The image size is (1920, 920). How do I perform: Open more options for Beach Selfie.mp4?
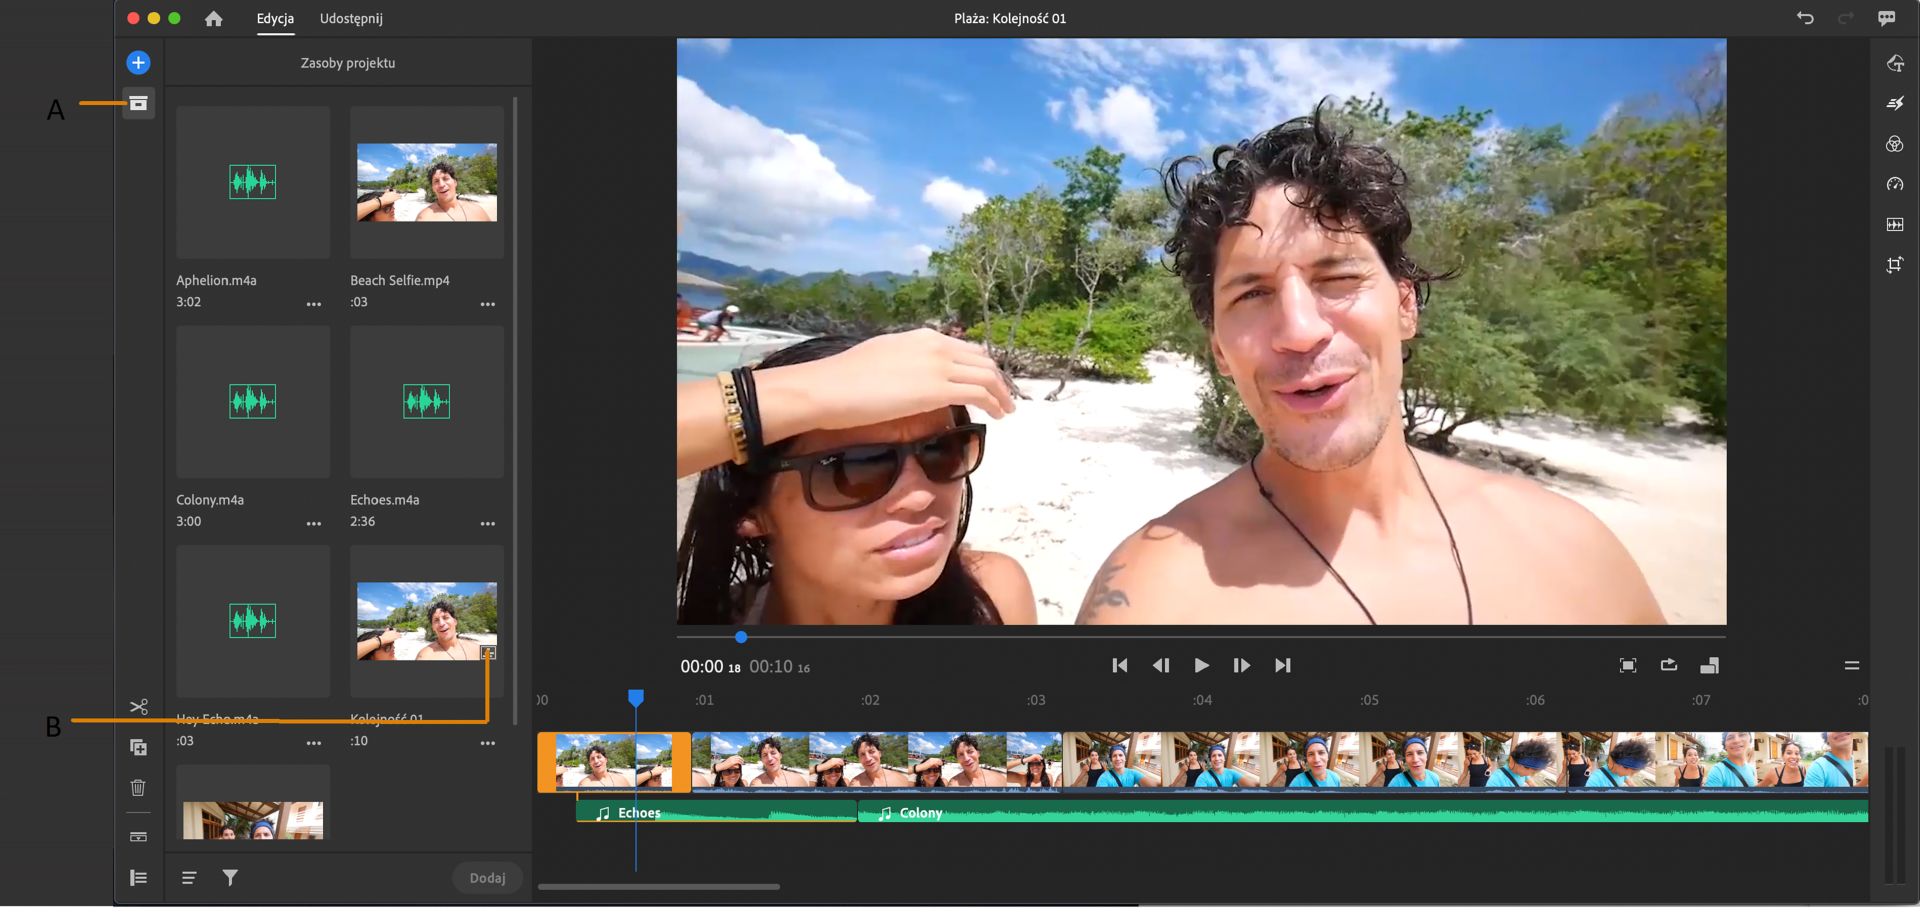(488, 304)
